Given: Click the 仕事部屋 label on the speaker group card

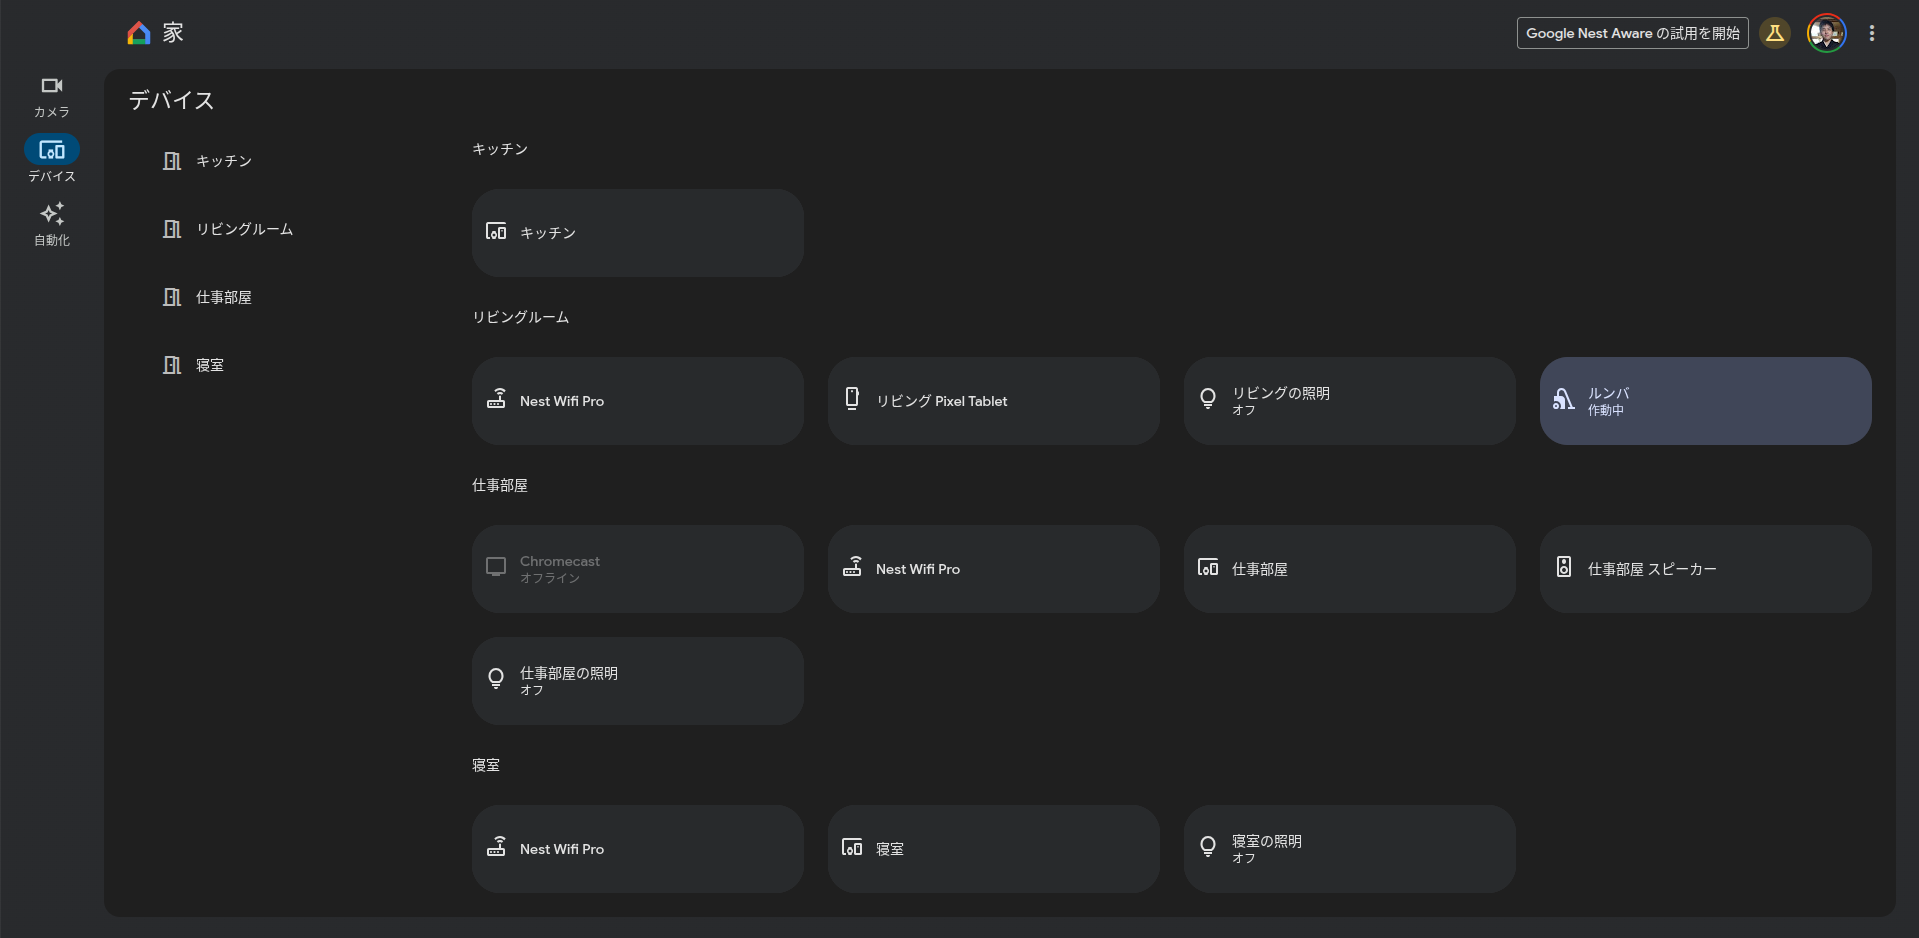Looking at the screenshot, I should pyautogui.click(x=1260, y=569).
